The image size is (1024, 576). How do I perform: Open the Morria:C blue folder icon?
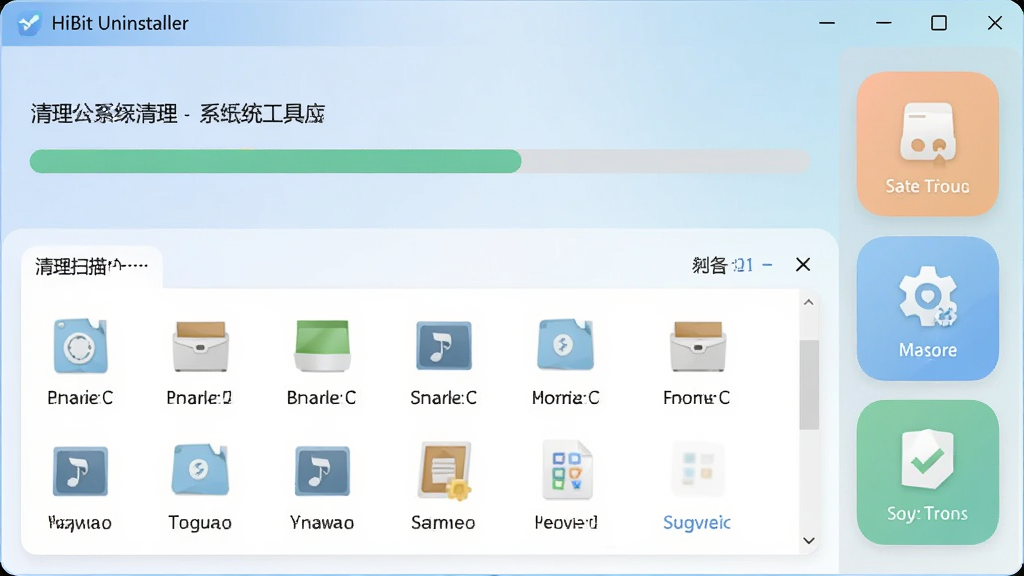[x=566, y=345]
